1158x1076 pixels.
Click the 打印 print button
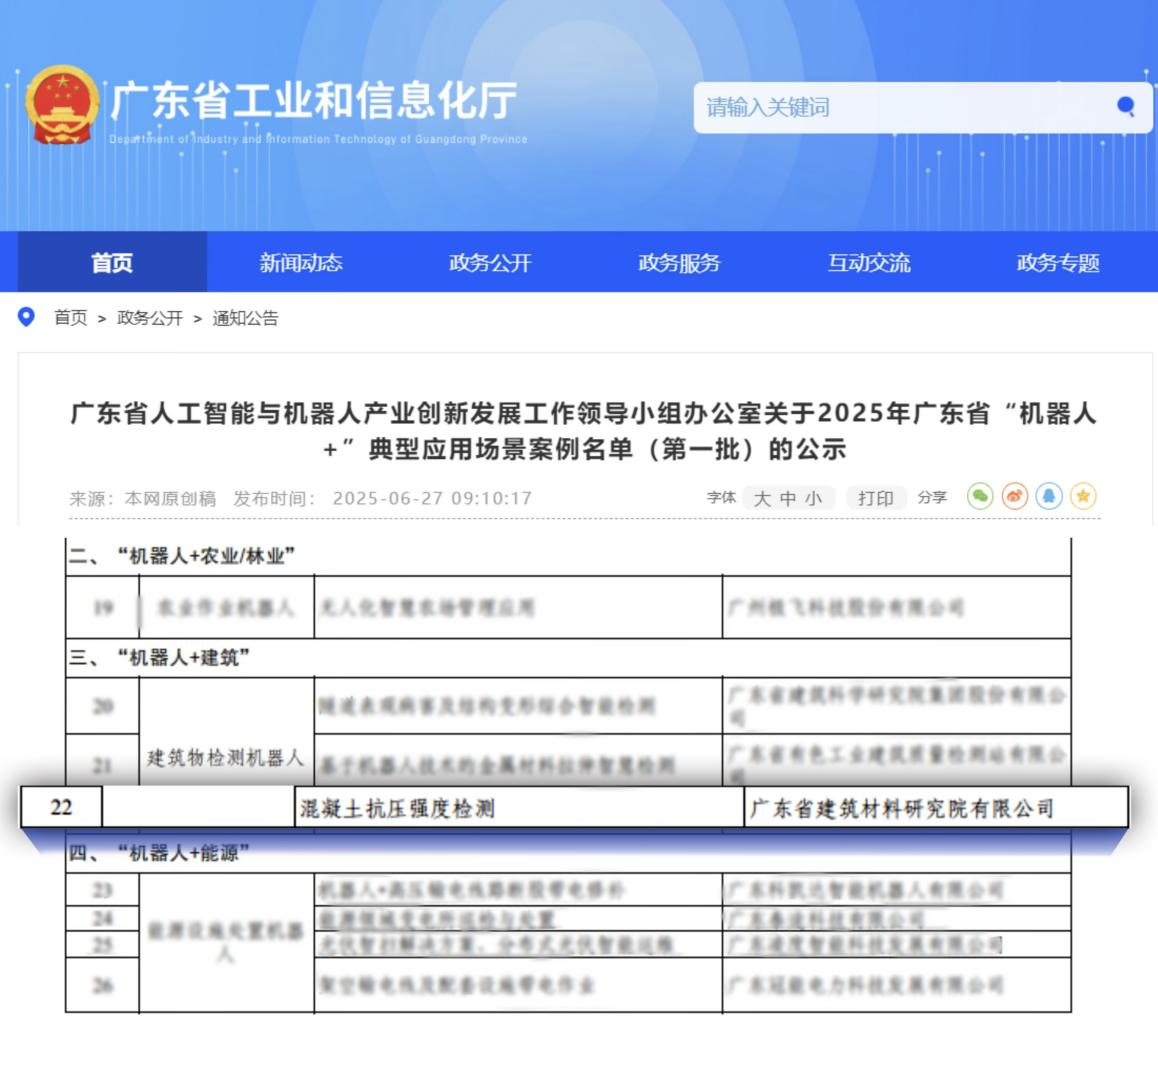coord(876,498)
